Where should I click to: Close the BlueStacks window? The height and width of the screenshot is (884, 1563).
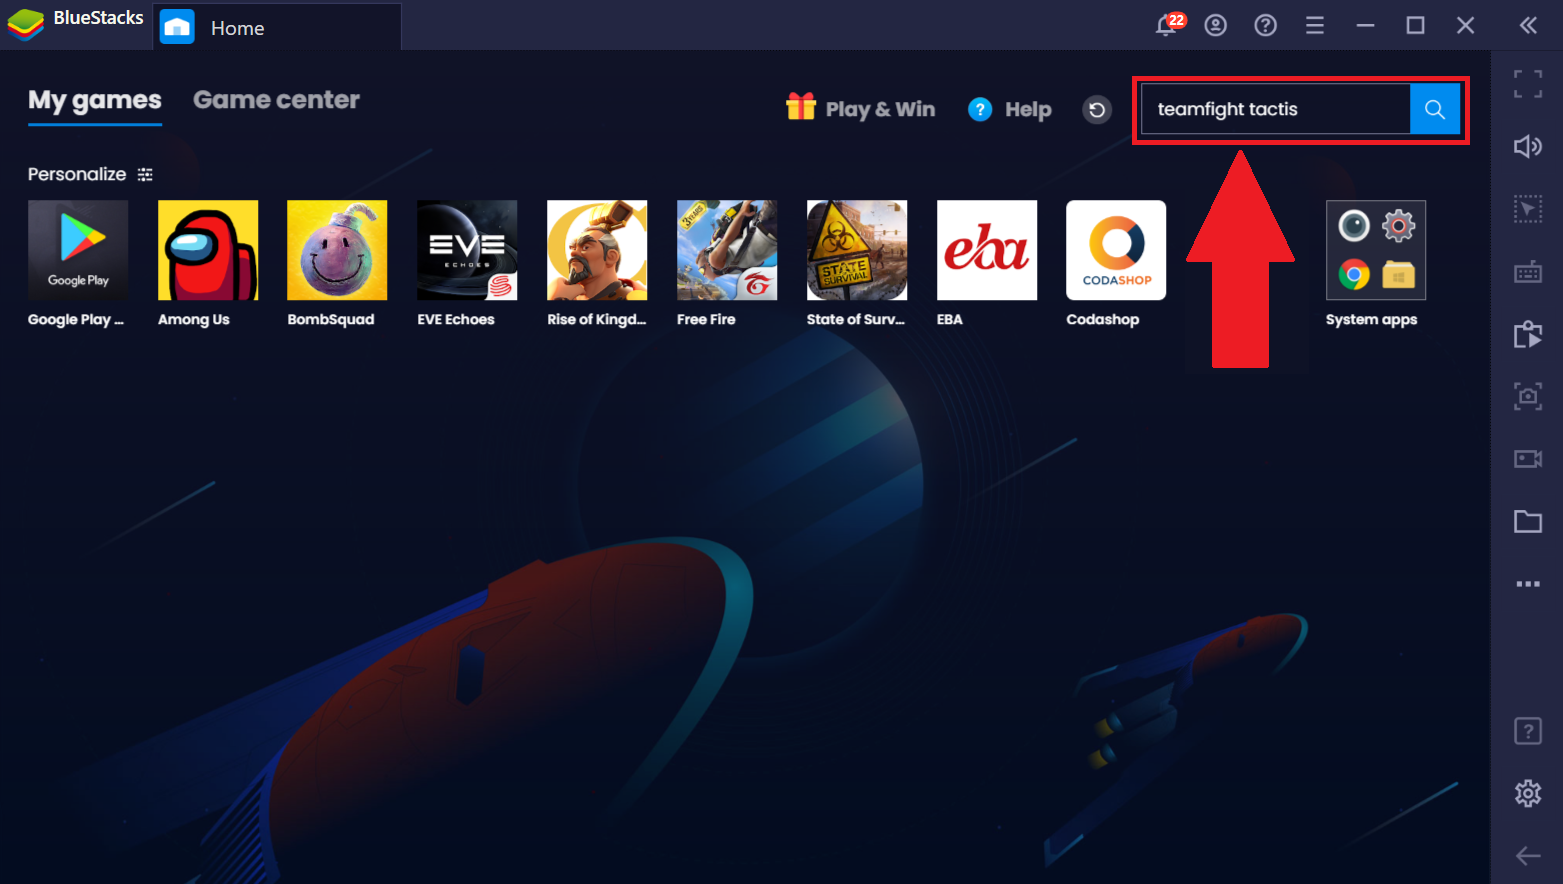tap(1465, 25)
